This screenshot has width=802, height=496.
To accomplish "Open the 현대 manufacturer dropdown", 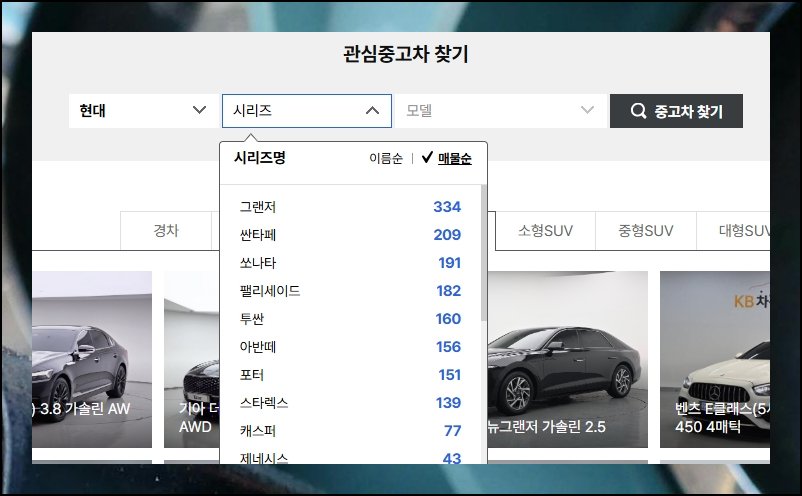I will click(x=144, y=110).
